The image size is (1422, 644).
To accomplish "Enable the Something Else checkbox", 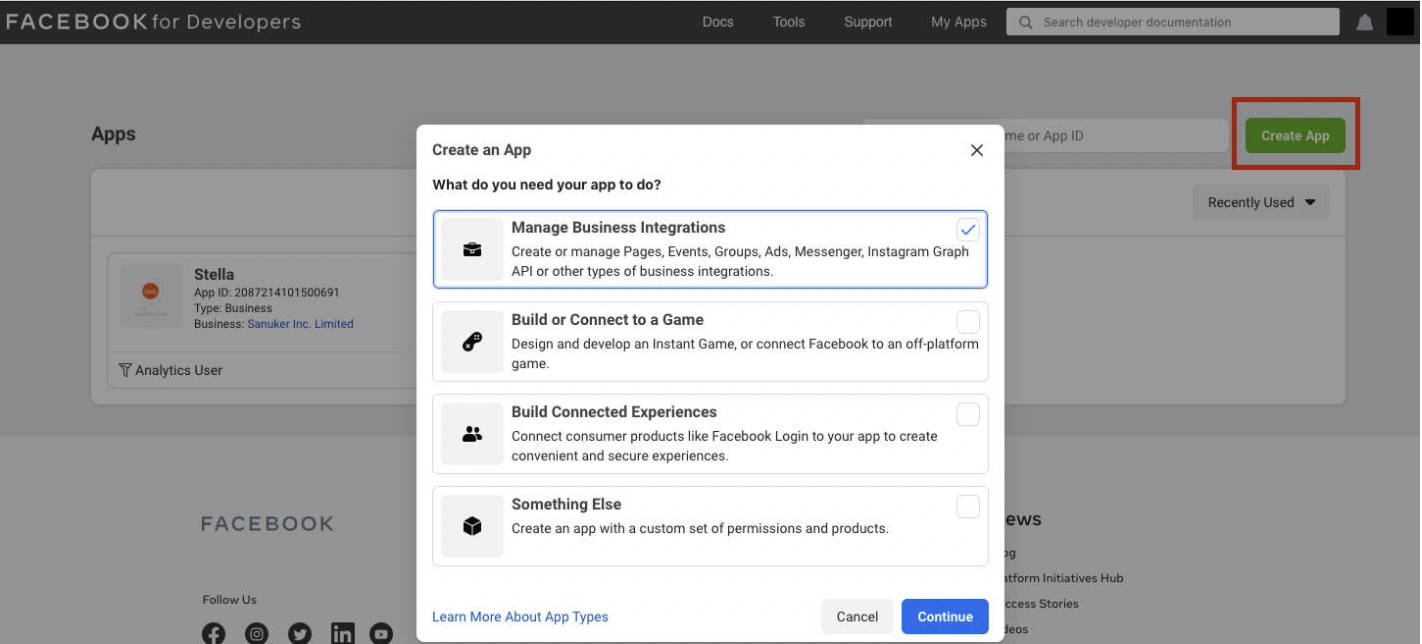I will click(x=968, y=507).
